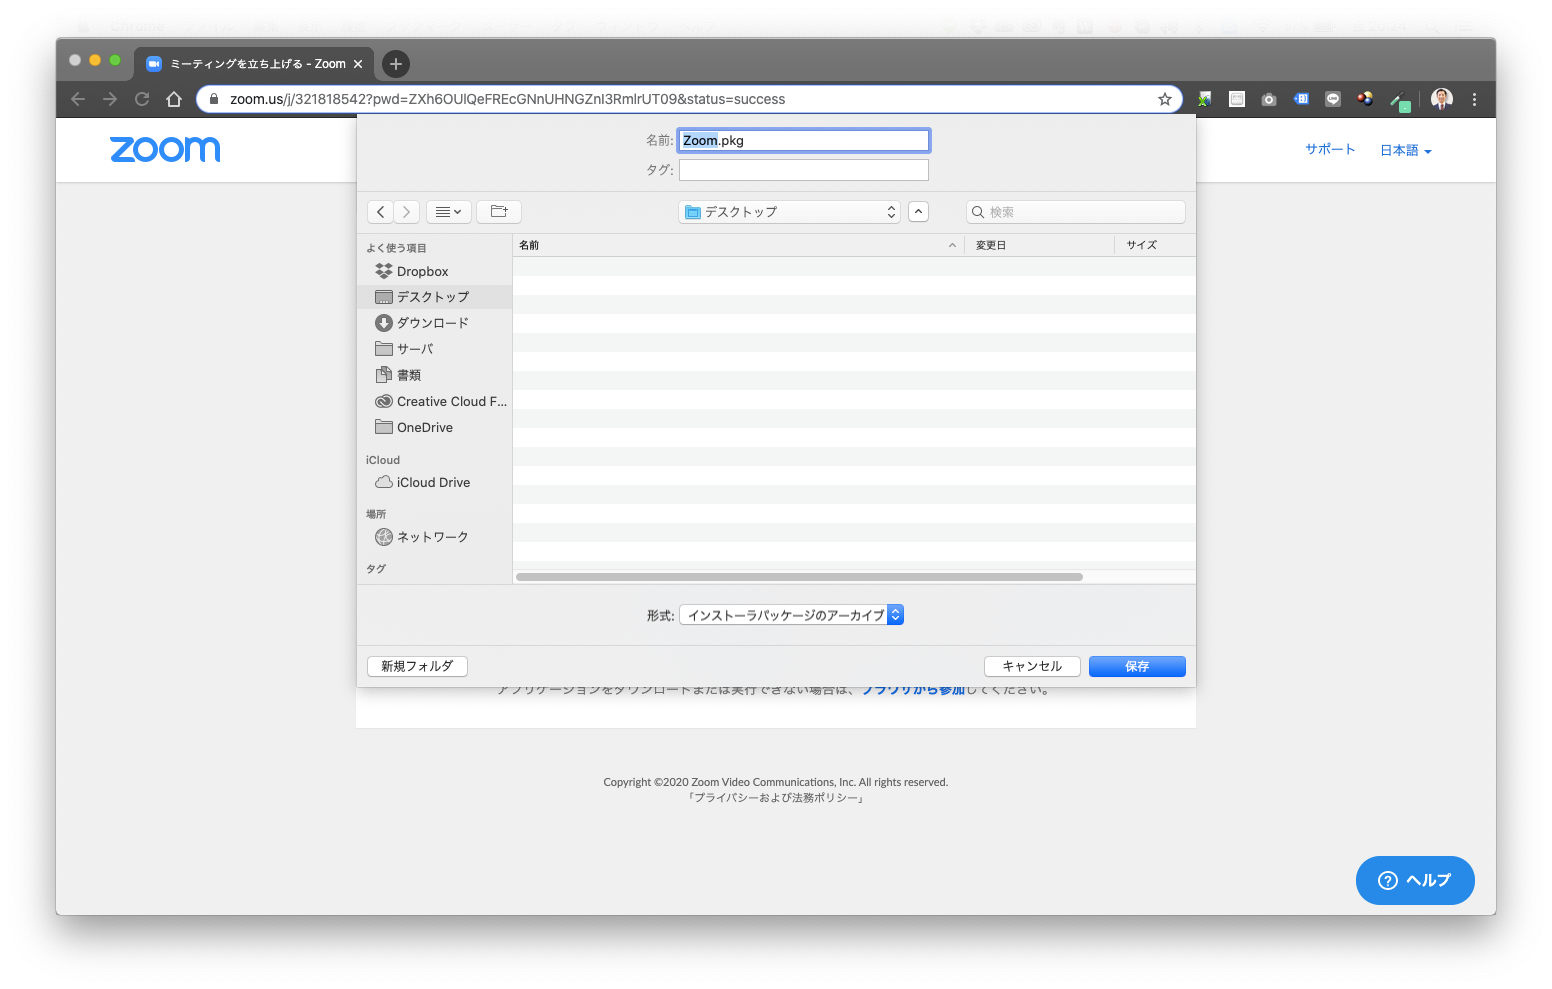Click the 保存 save button

1137,666
